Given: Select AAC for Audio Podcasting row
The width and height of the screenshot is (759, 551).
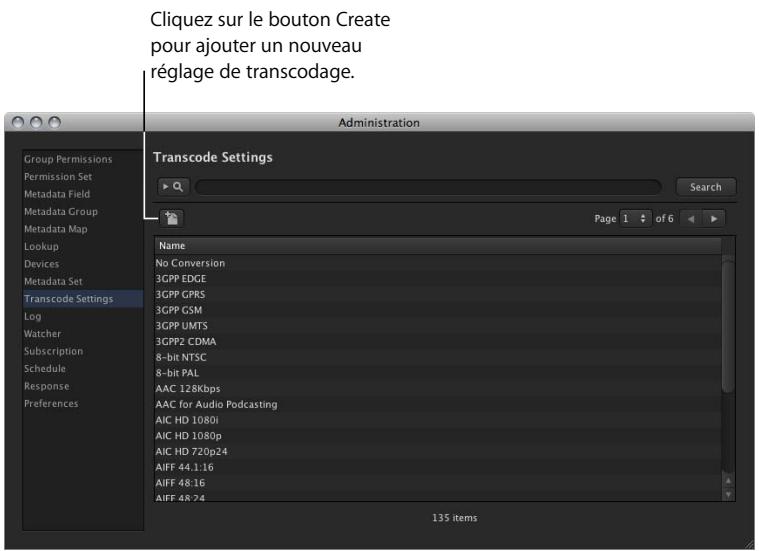Looking at the screenshot, I should point(438,404).
